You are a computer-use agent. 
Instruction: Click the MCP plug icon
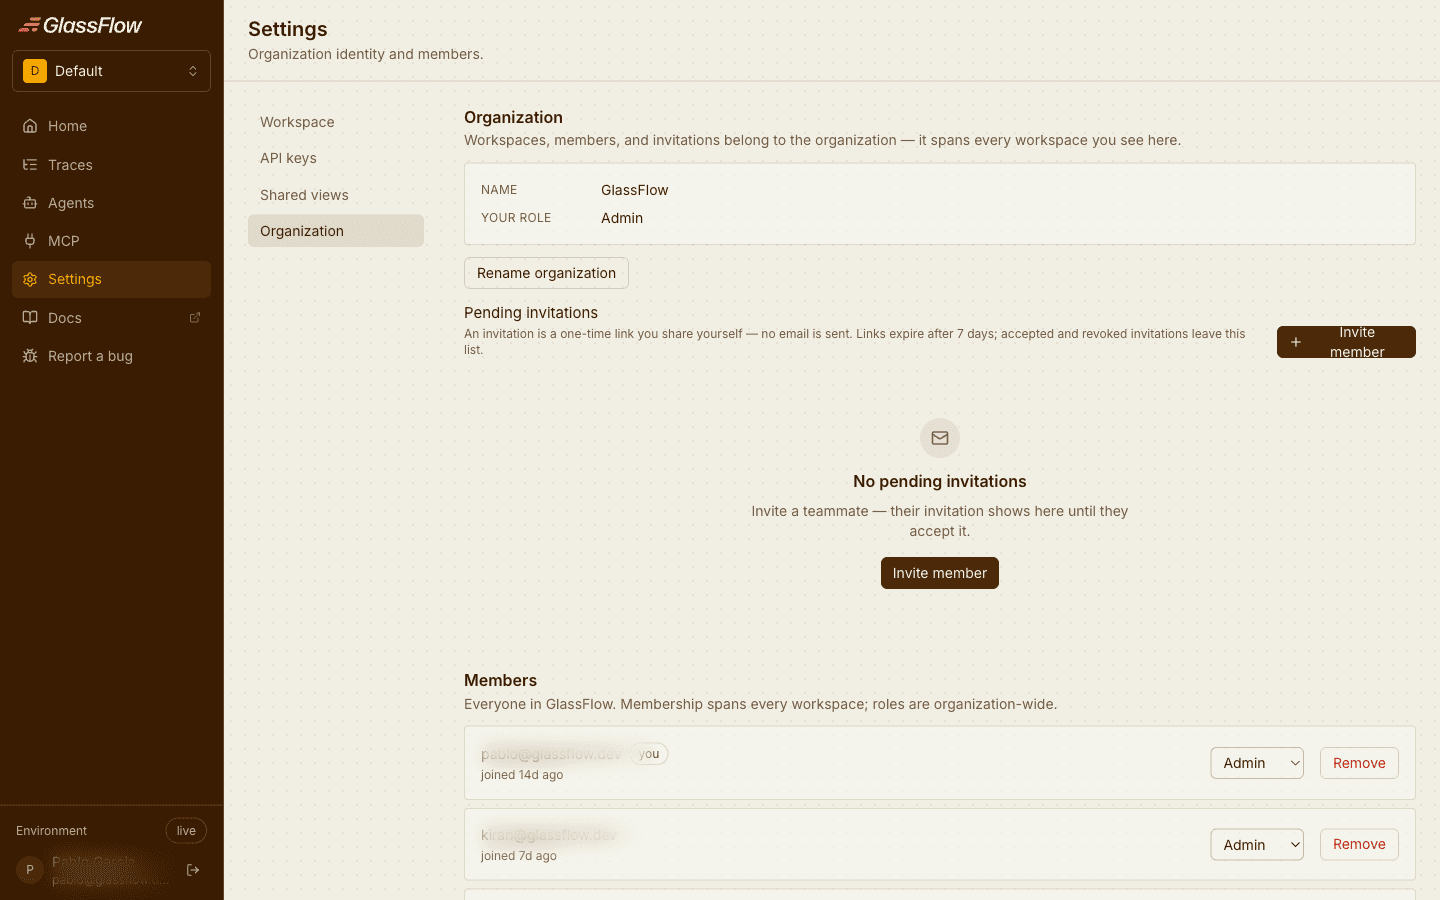click(x=30, y=241)
